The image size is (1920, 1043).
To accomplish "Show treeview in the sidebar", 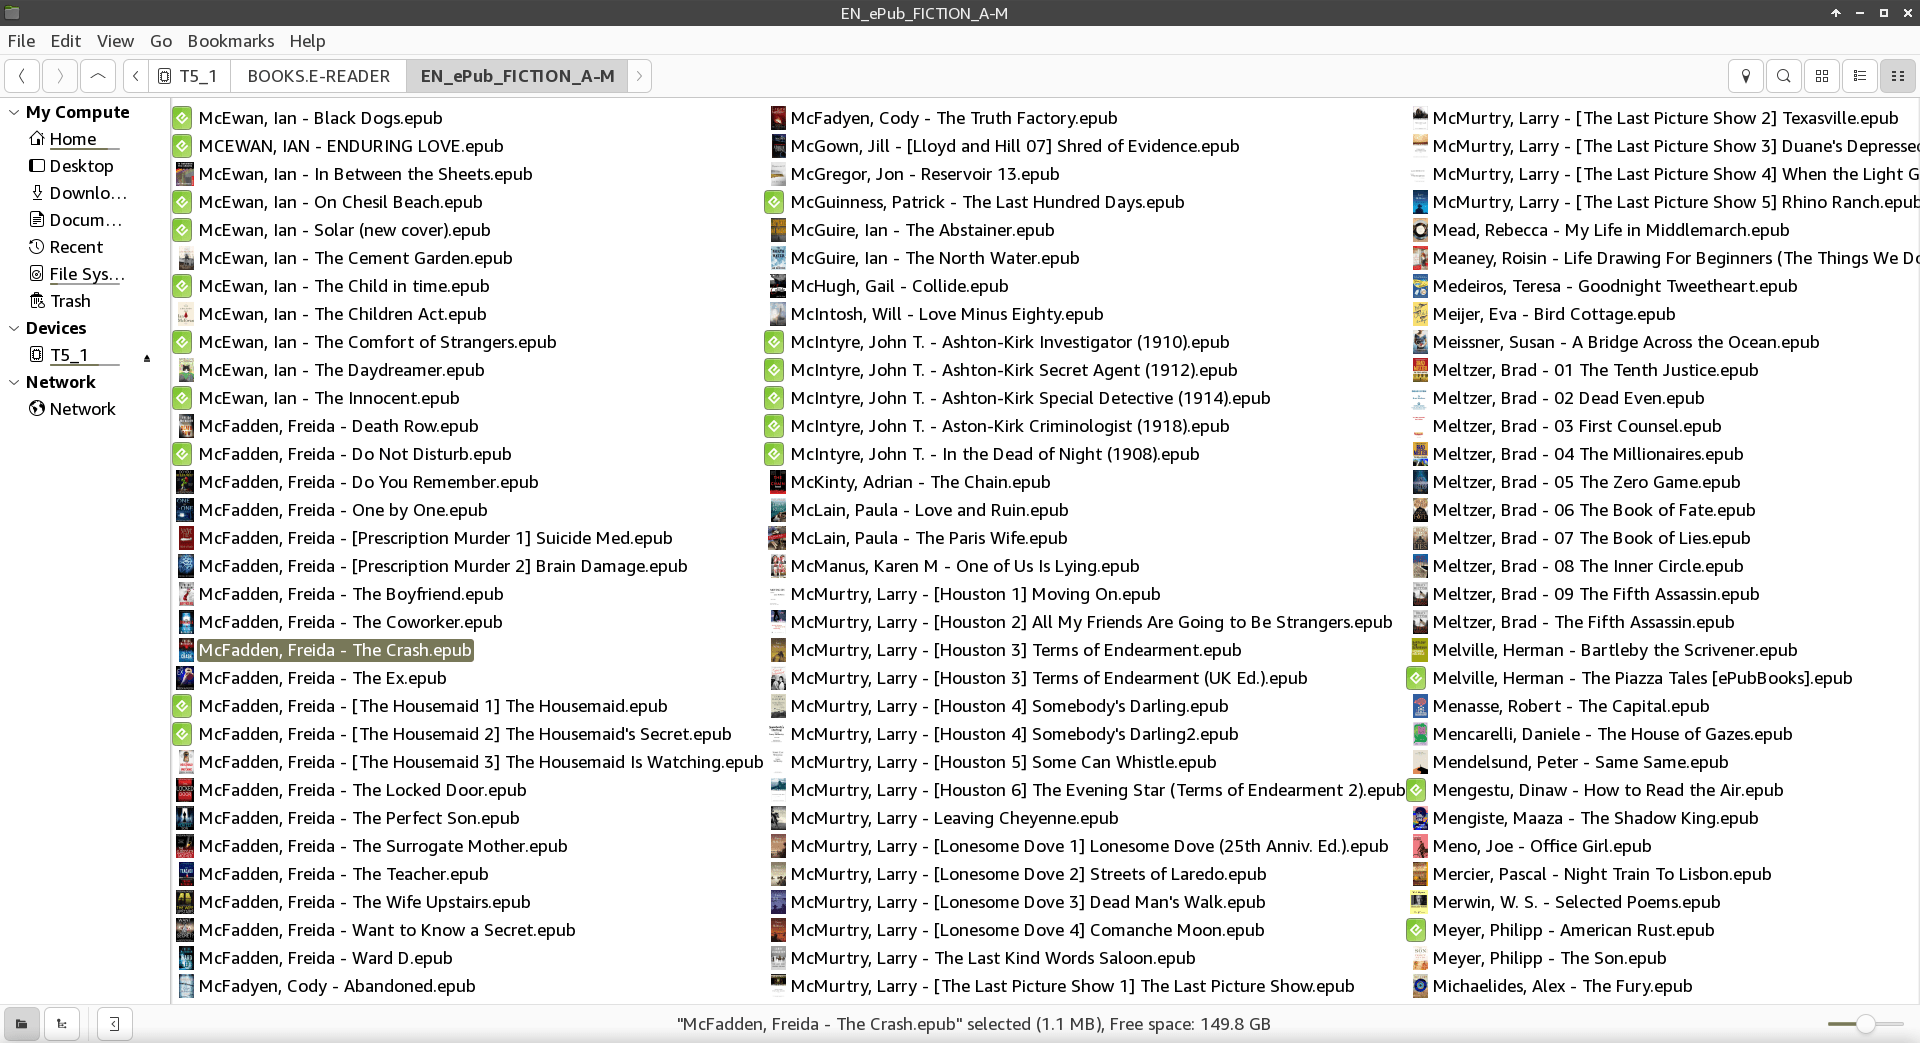I will click(62, 1024).
